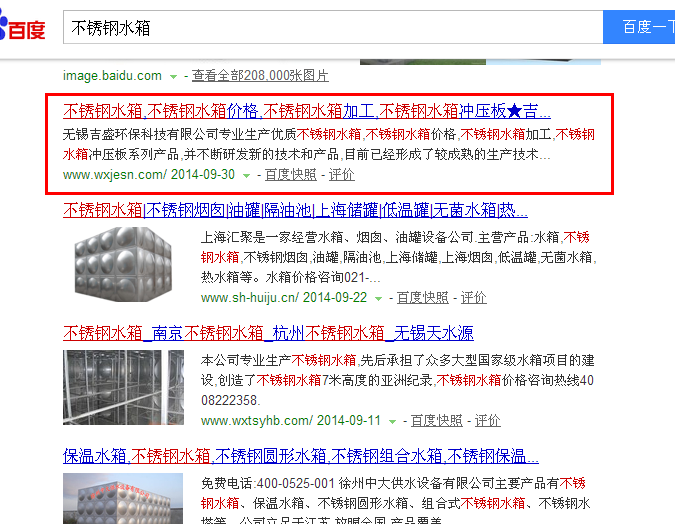Click 评价 for www.sh-huiju.cn result

pyautogui.click(x=474, y=298)
